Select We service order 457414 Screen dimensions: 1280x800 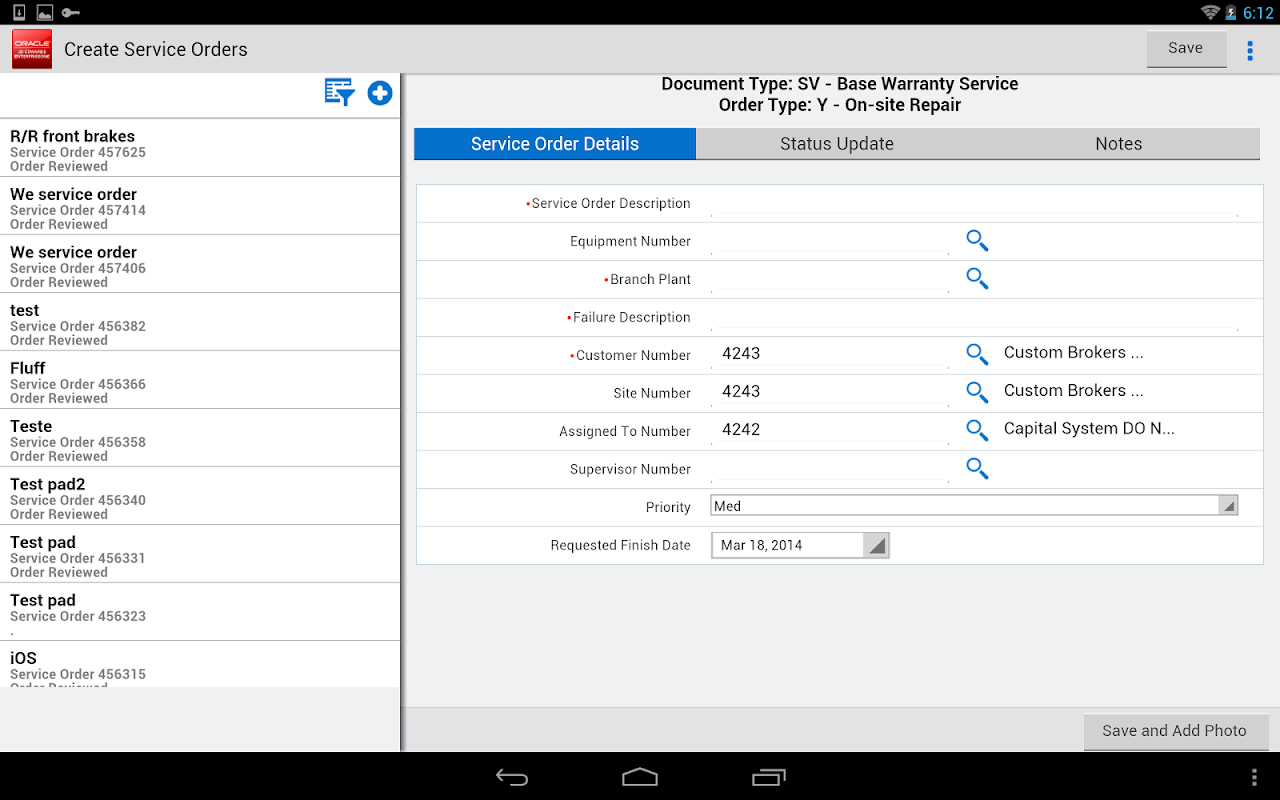coord(200,206)
